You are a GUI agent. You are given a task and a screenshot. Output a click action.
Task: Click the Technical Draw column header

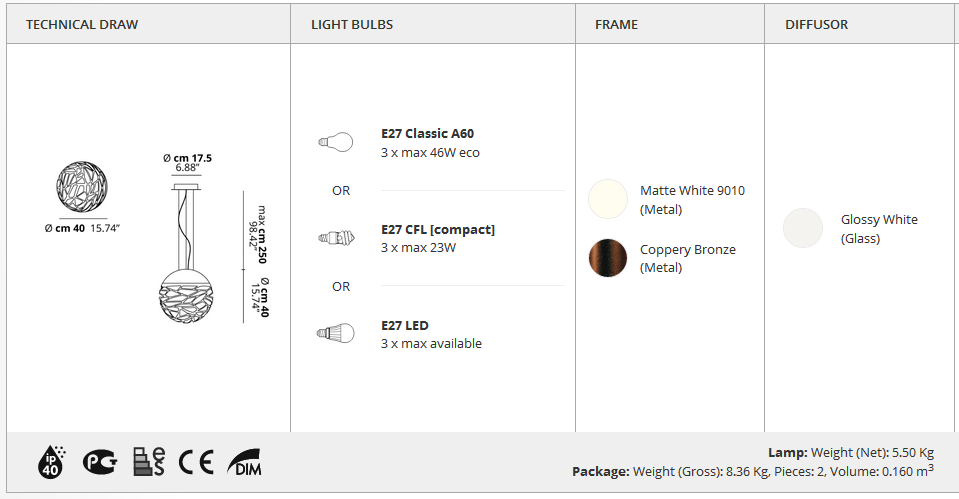click(82, 24)
